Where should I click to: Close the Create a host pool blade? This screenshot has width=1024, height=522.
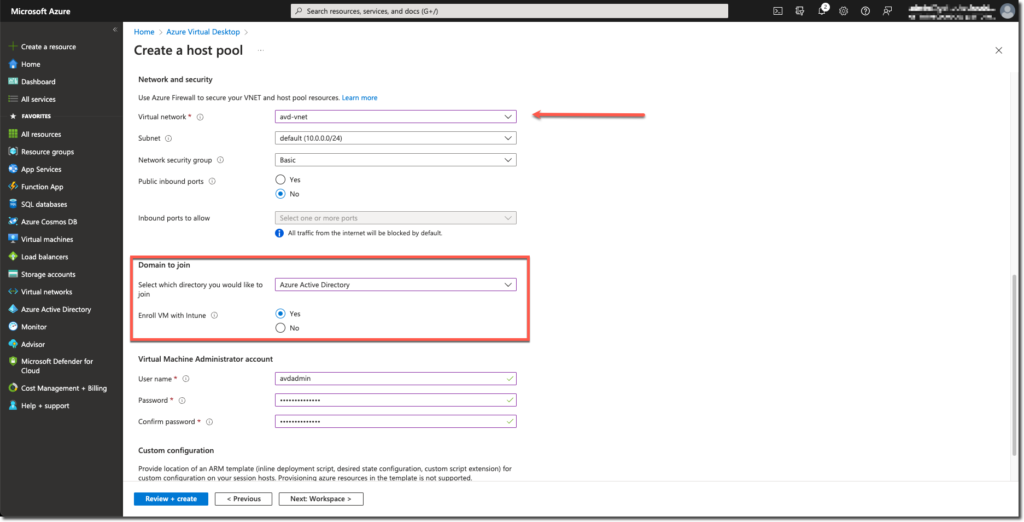click(999, 50)
